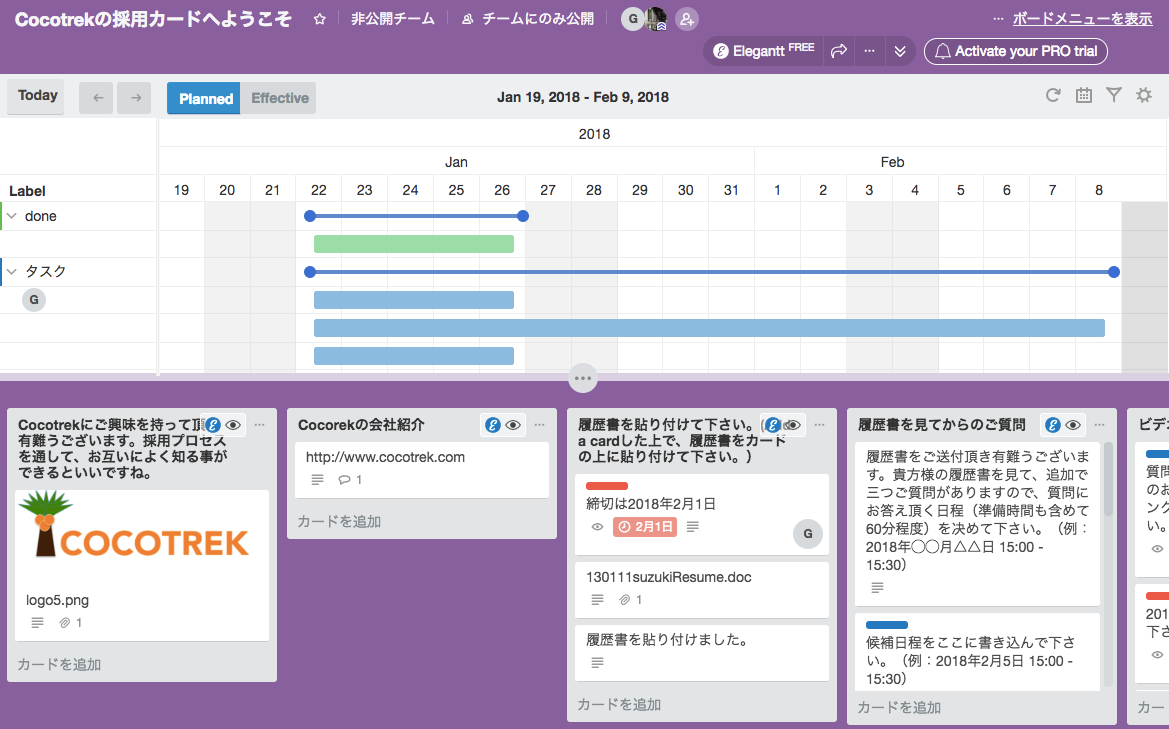Collapse Elegantt panel with double chevron
1169x729 pixels.
[900, 51]
